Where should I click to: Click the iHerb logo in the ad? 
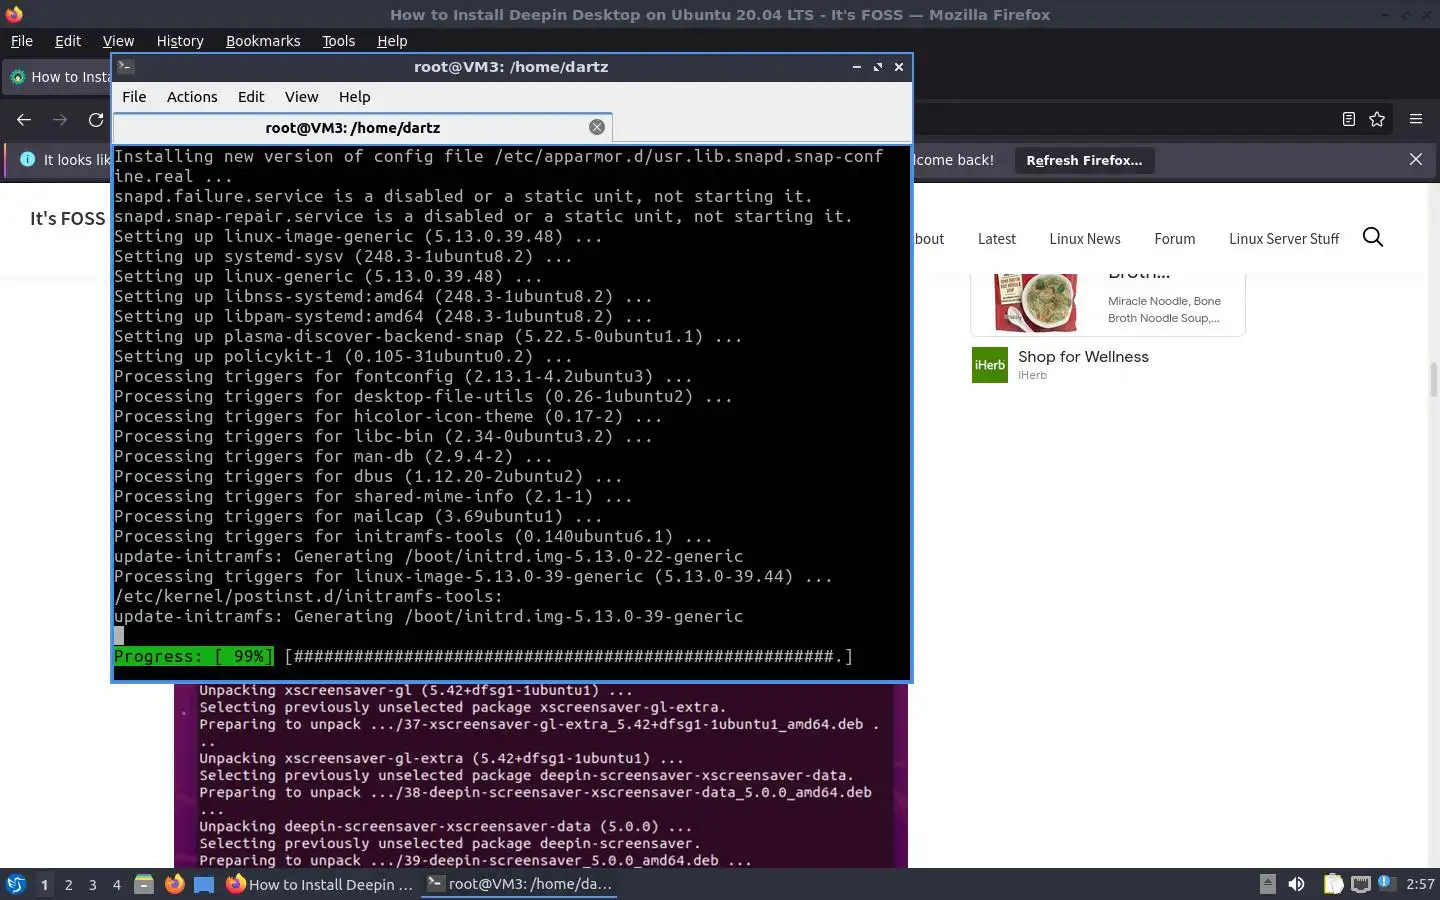(990, 365)
